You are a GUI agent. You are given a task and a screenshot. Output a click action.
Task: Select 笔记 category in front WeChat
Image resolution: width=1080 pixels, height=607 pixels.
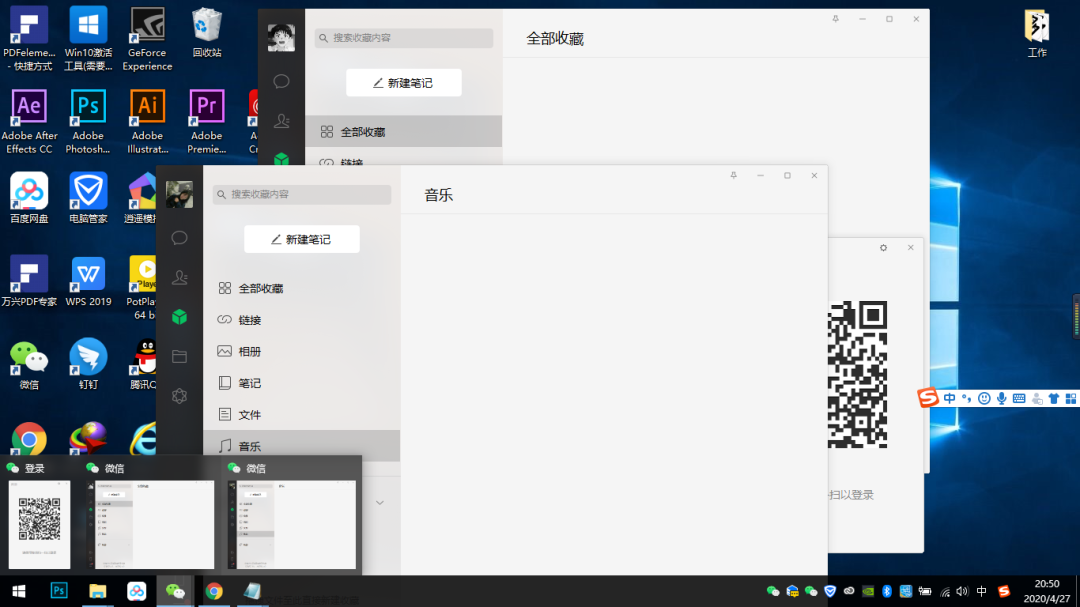(302, 383)
